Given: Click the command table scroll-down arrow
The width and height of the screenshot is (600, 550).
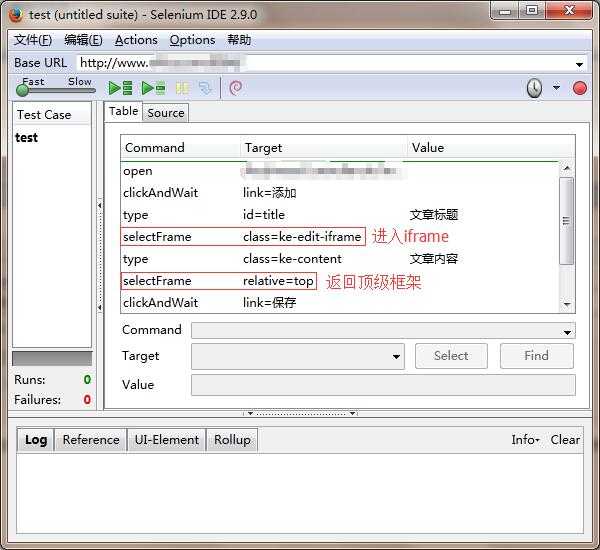Looking at the screenshot, I should tap(567, 305).
